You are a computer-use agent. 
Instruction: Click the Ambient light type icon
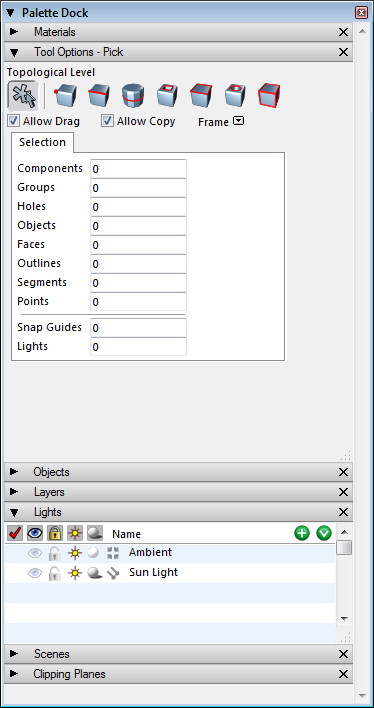[x=113, y=552]
